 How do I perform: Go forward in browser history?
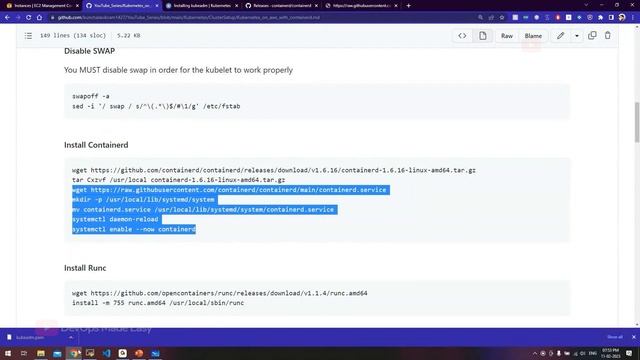click(x=18, y=18)
